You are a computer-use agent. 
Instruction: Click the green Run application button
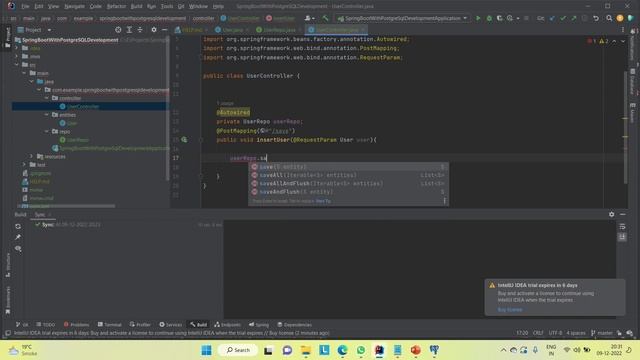(x=478, y=18)
